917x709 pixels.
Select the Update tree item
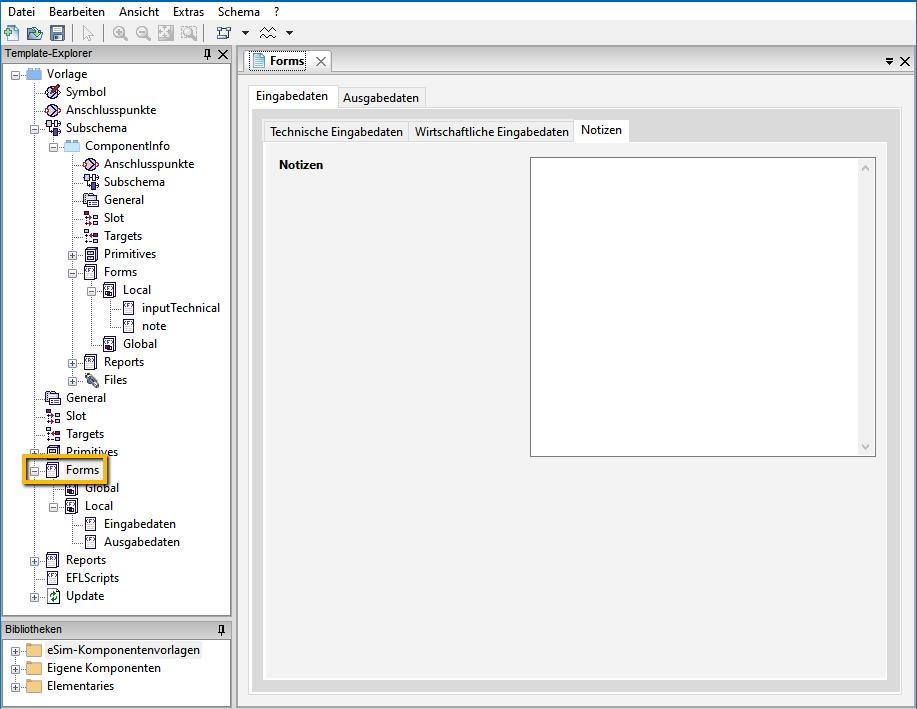point(85,596)
